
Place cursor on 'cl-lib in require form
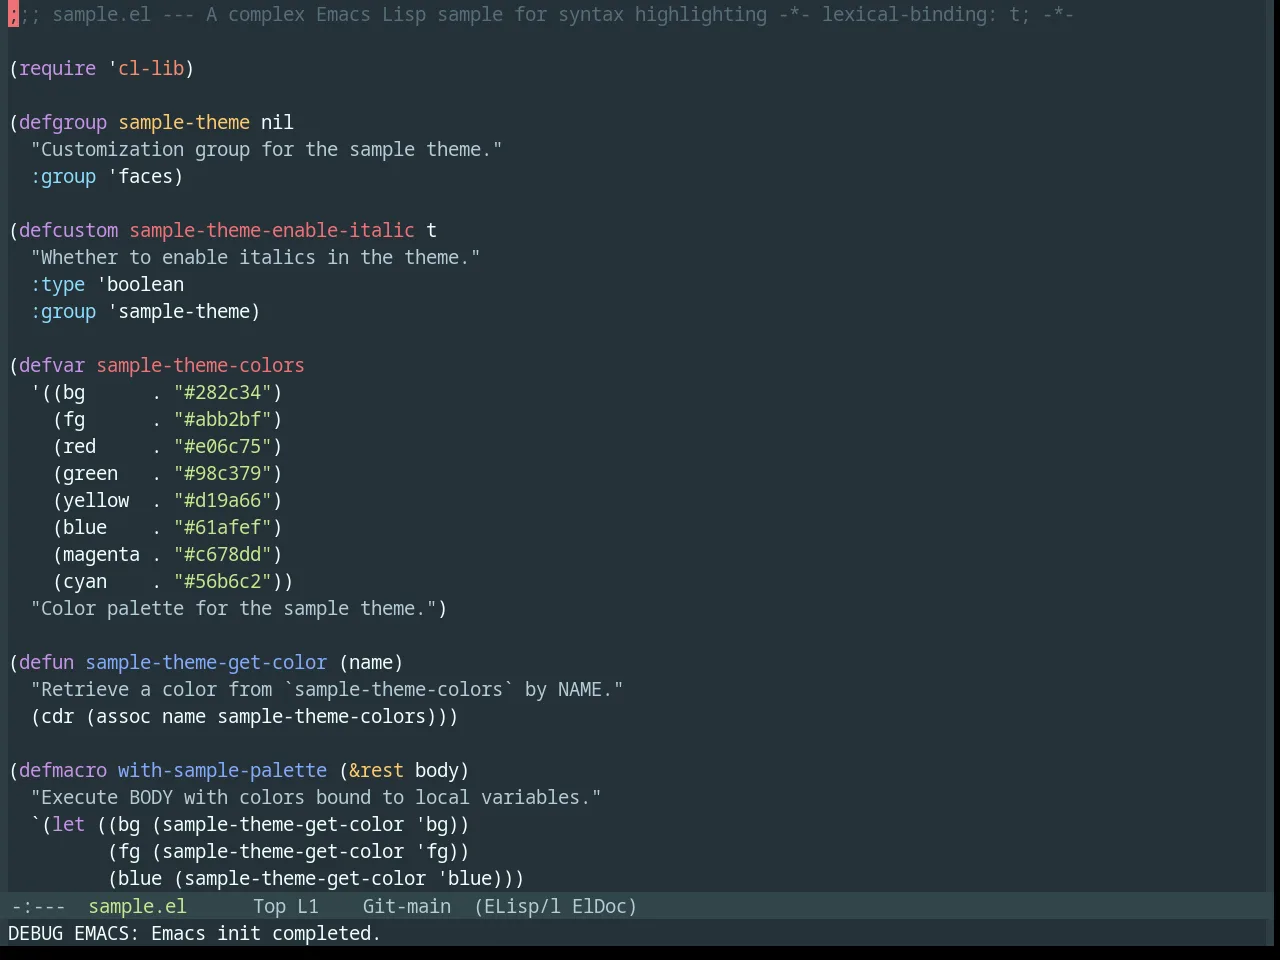tap(146, 68)
